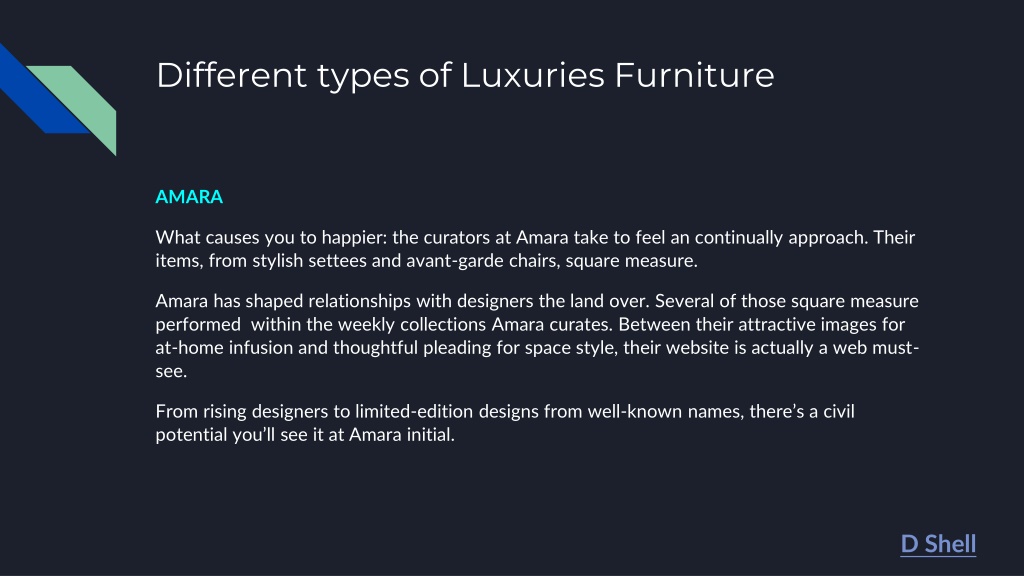Screen dimensions: 1024x576
Task: Select the slide title 'Different types of Luxuries Furniture'
Action: 465,76
